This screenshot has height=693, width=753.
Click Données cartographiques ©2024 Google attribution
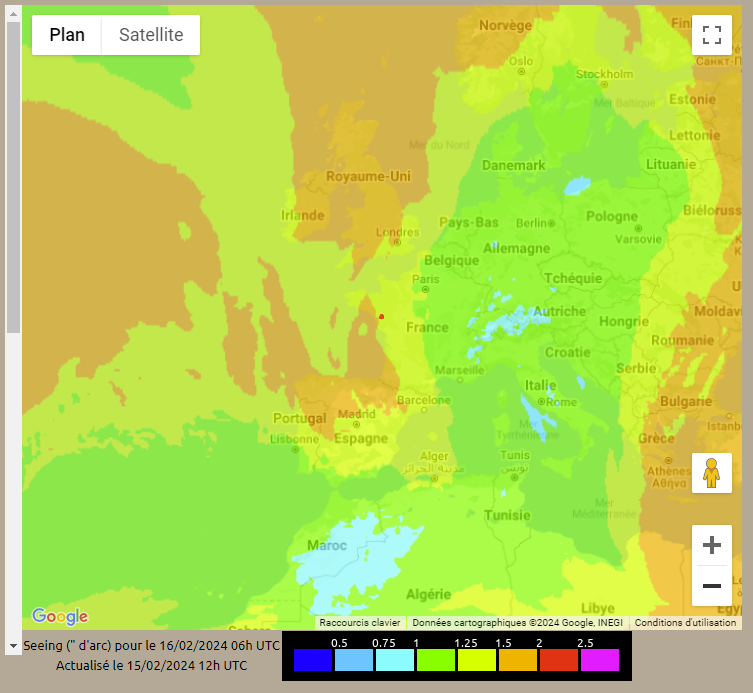coord(517,623)
